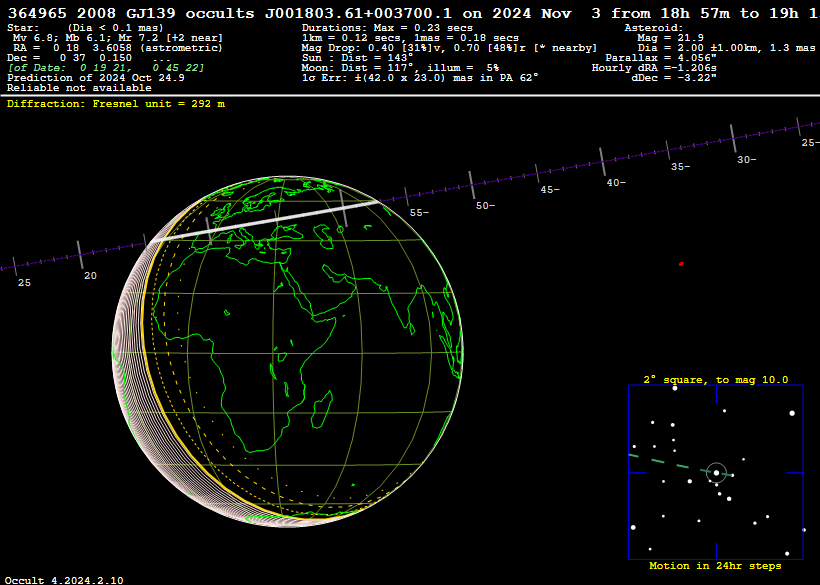Select the "RA = 0 18 3.6058 (astrometric)" line

(x=118, y=48)
